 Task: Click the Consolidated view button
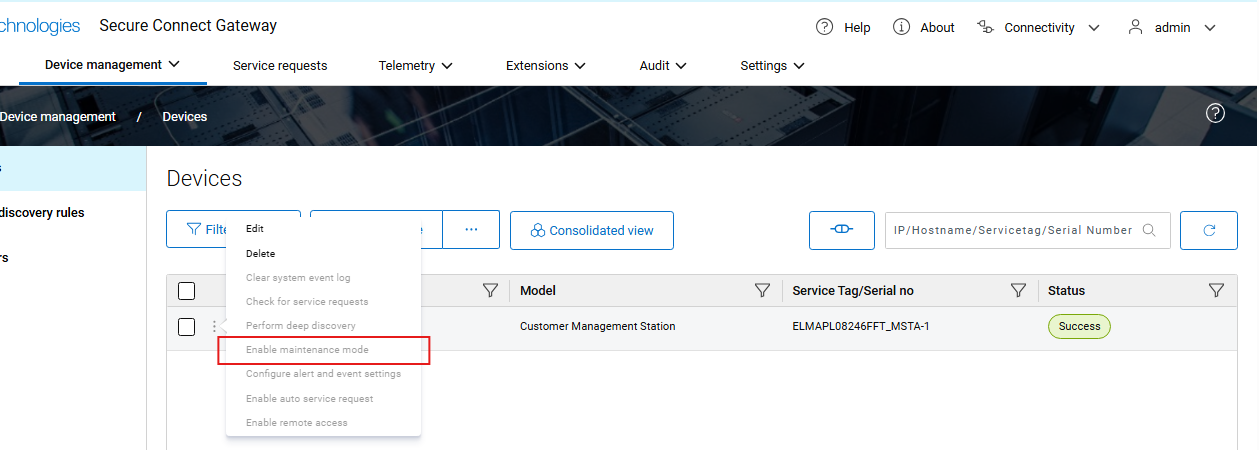(x=591, y=230)
